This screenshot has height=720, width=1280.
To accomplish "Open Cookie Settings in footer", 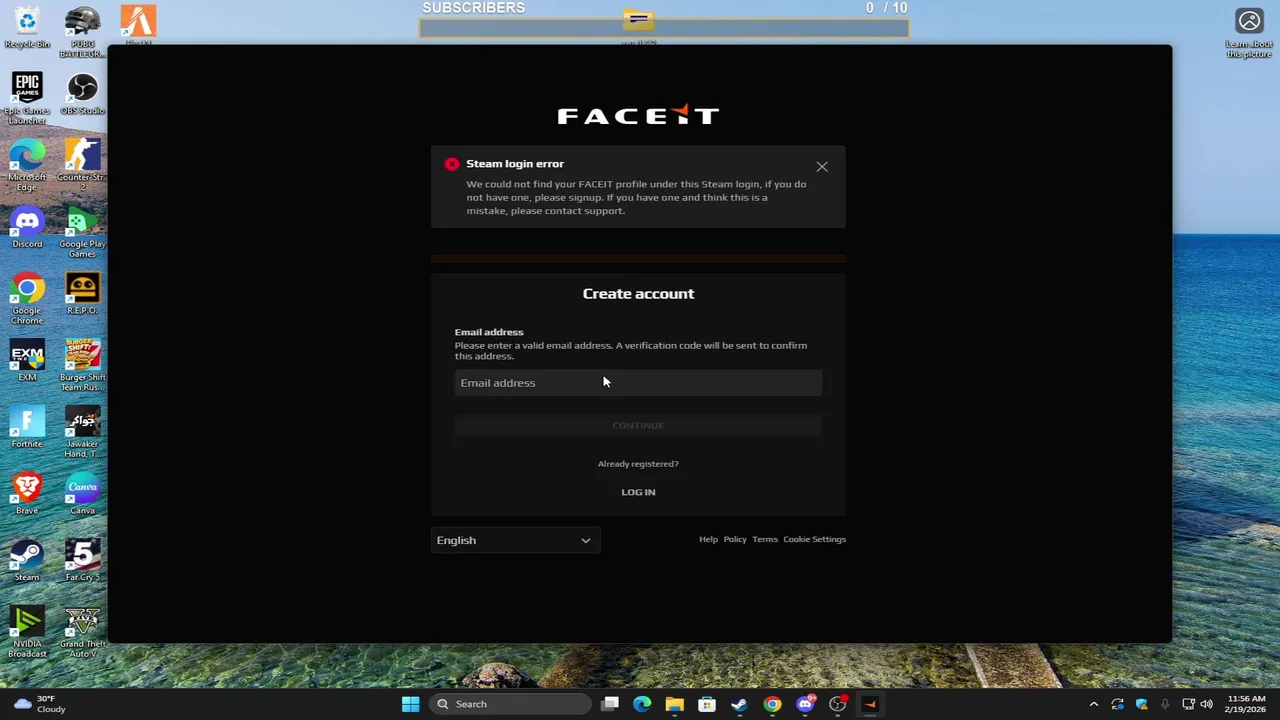I will (814, 539).
